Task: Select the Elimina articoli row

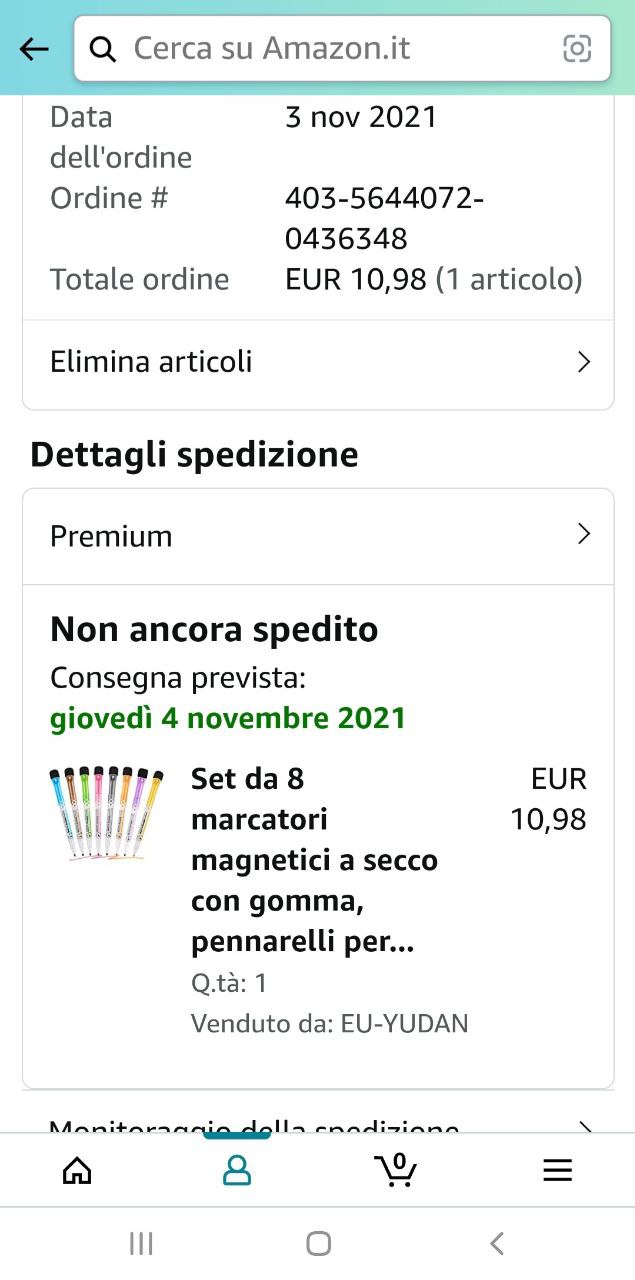Action: coord(318,362)
